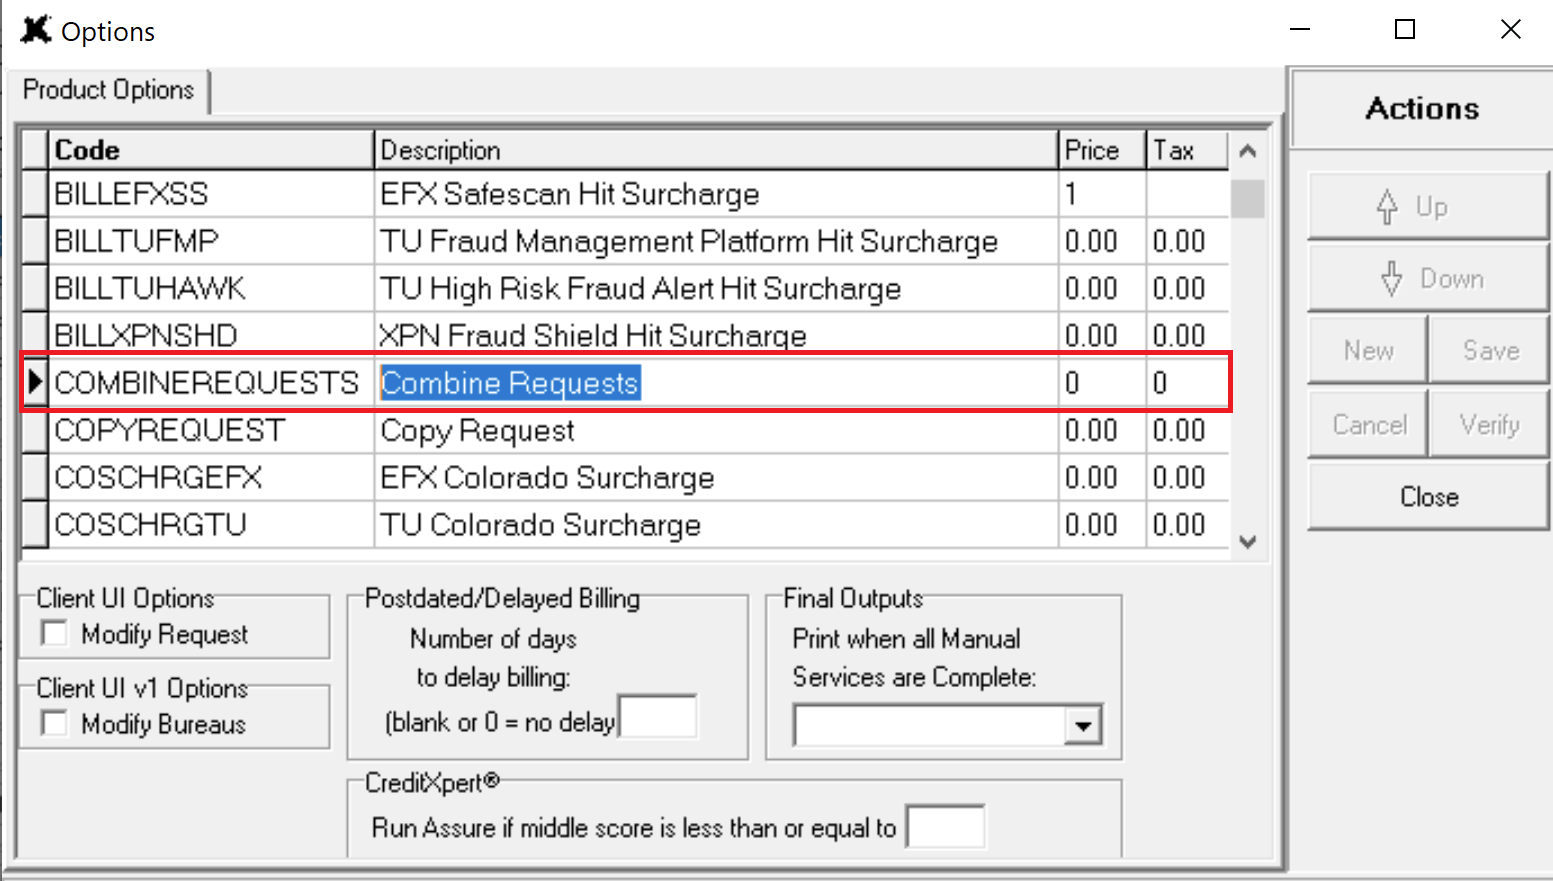
Task: Click the row selector of COMBINEREQUESTS row
Action: (x=35, y=383)
